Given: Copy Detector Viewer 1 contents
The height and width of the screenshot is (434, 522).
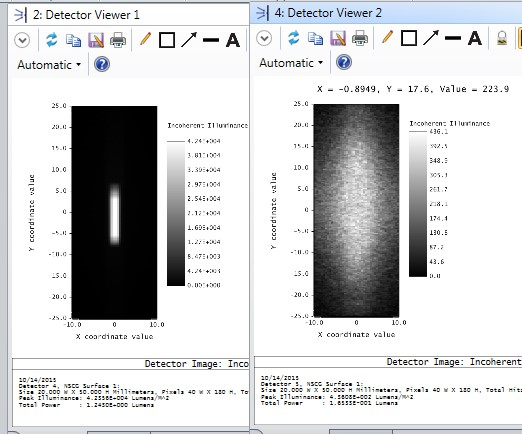Looking at the screenshot, I should 73,40.
